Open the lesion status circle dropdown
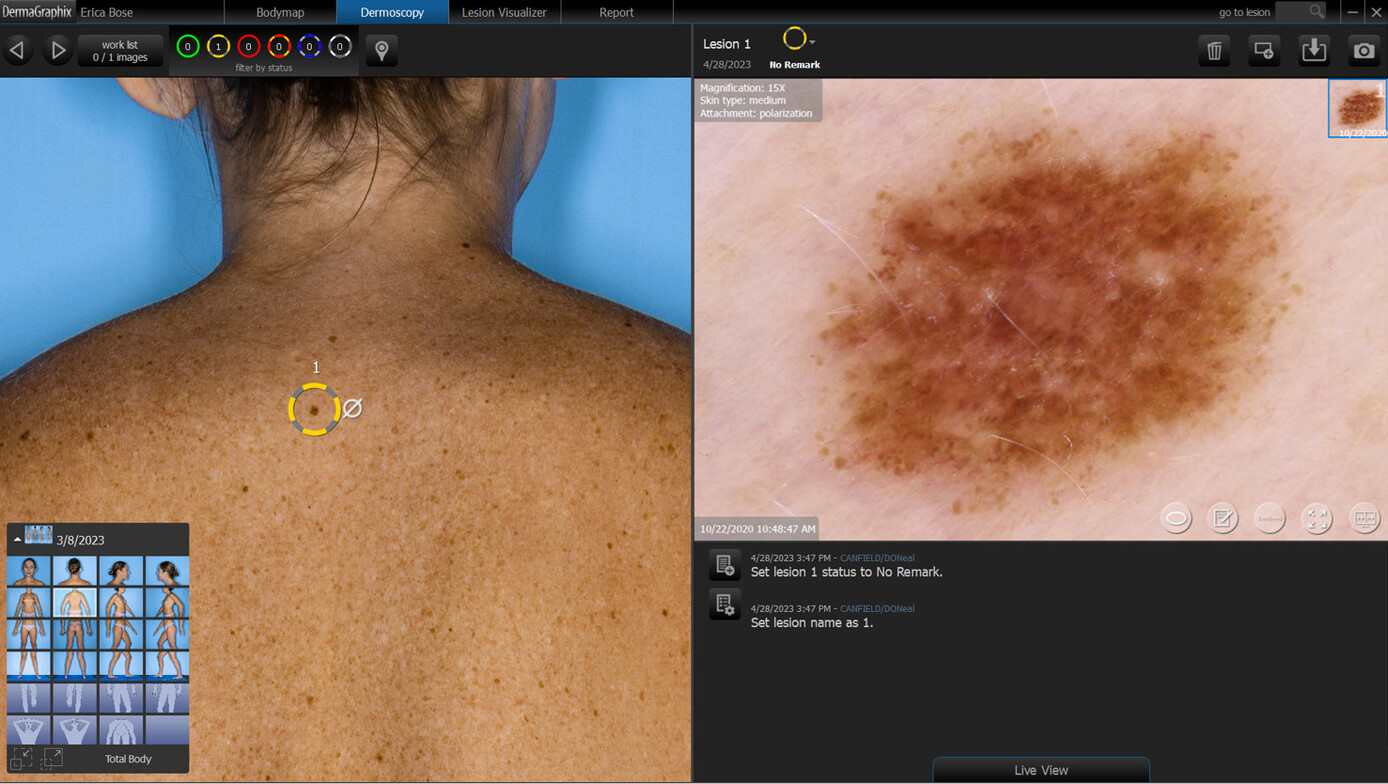The width and height of the screenshot is (1388, 784). (798, 40)
